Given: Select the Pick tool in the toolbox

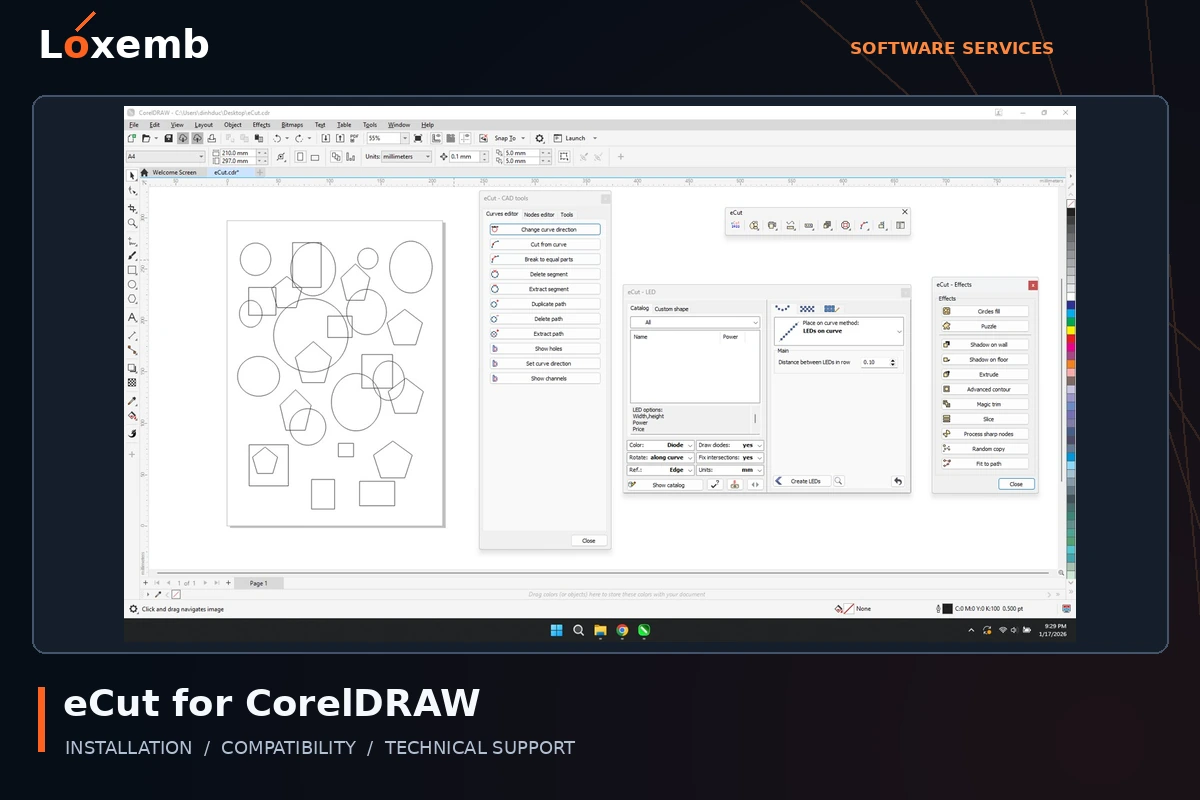Looking at the screenshot, I should click(x=131, y=176).
